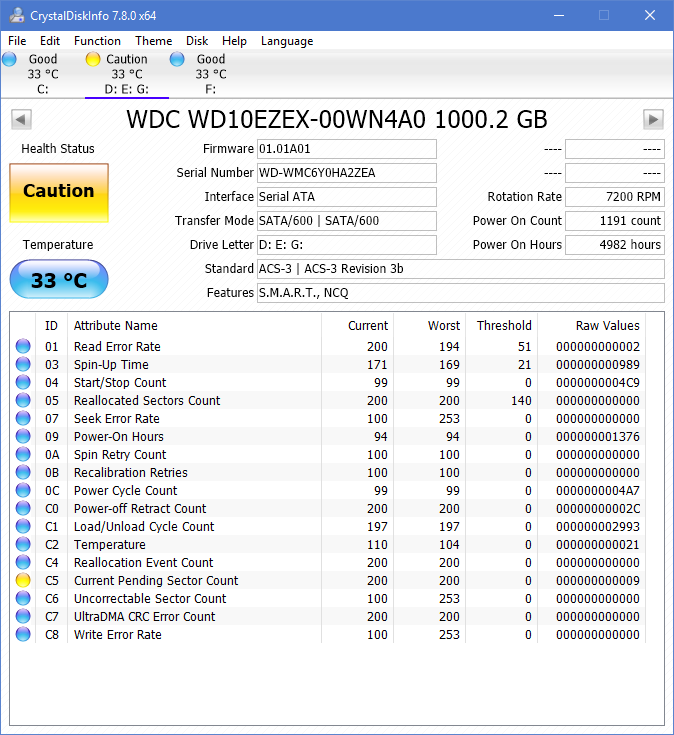Select the blue orb for drive F:
The height and width of the screenshot is (735, 674).
(177, 60)
